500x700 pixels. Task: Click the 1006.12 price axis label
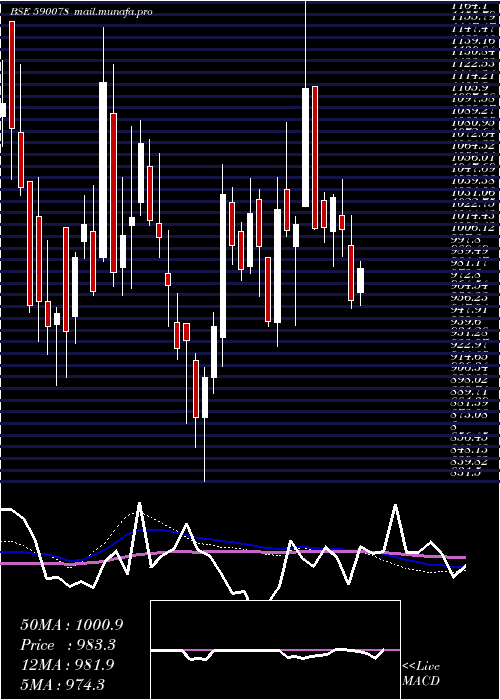tap(473, 228)
